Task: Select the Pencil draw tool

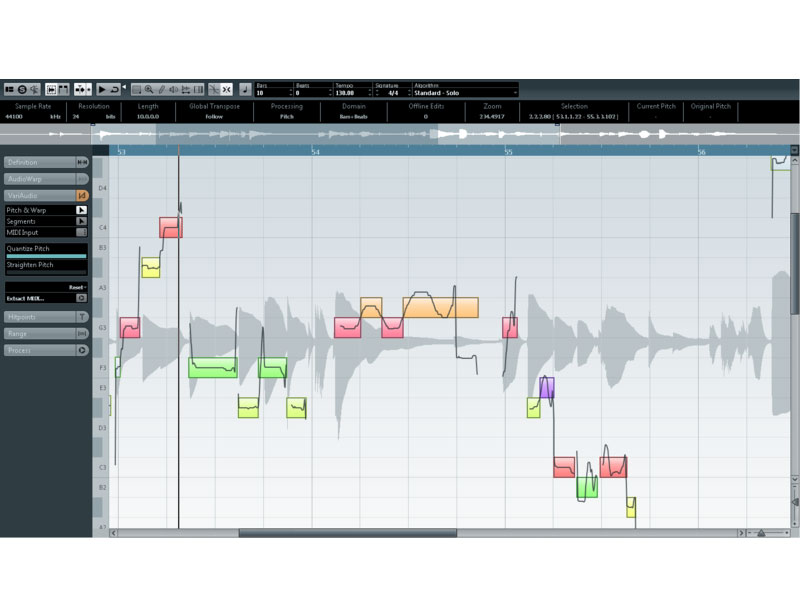Action: 162,86
